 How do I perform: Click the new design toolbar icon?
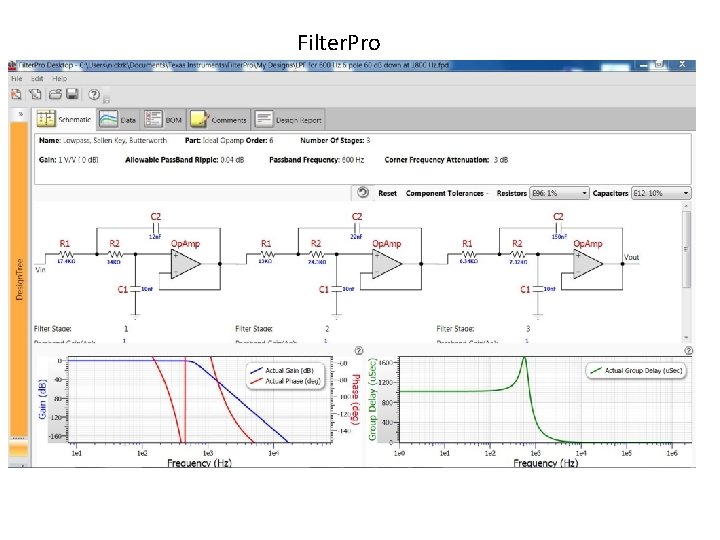tap(17, 94)
